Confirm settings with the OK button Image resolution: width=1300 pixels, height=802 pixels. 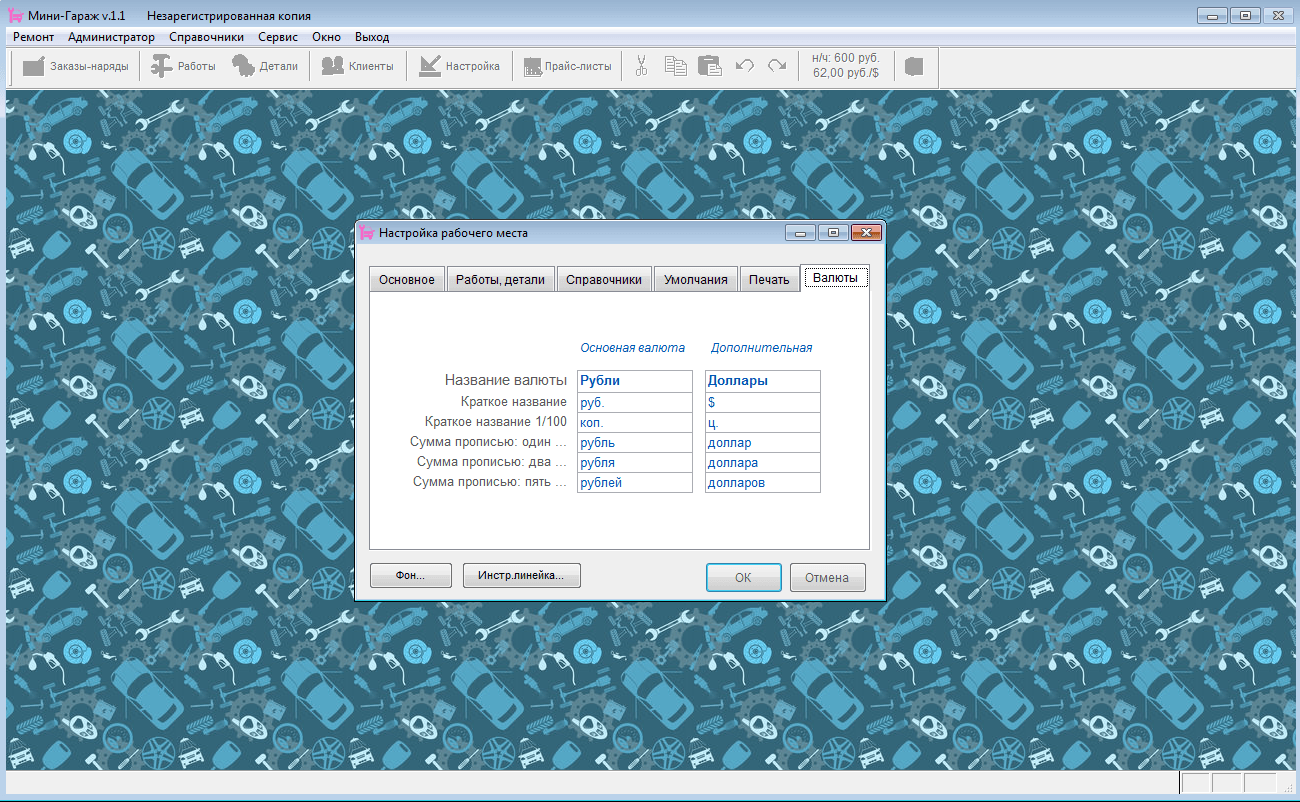[x=743, y=577]
